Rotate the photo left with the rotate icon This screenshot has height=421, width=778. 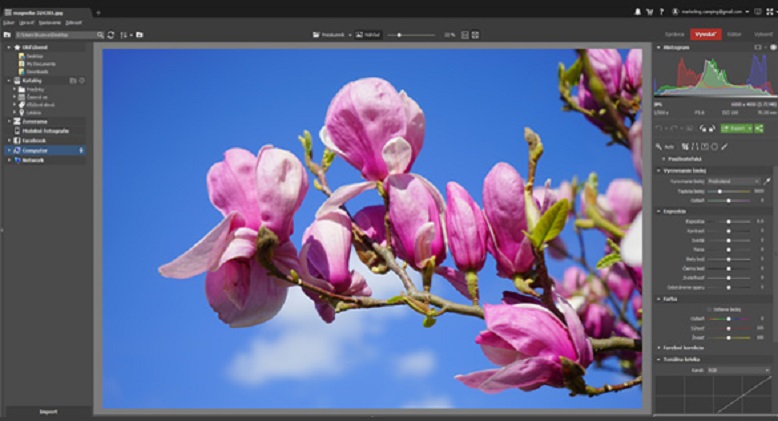coord(703,129)
